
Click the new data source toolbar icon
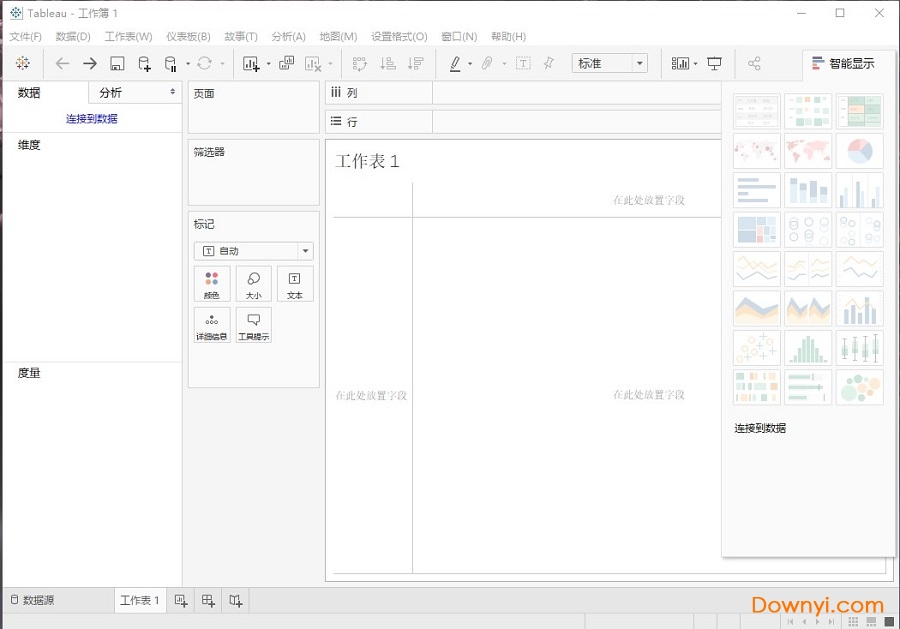[143, 63]
